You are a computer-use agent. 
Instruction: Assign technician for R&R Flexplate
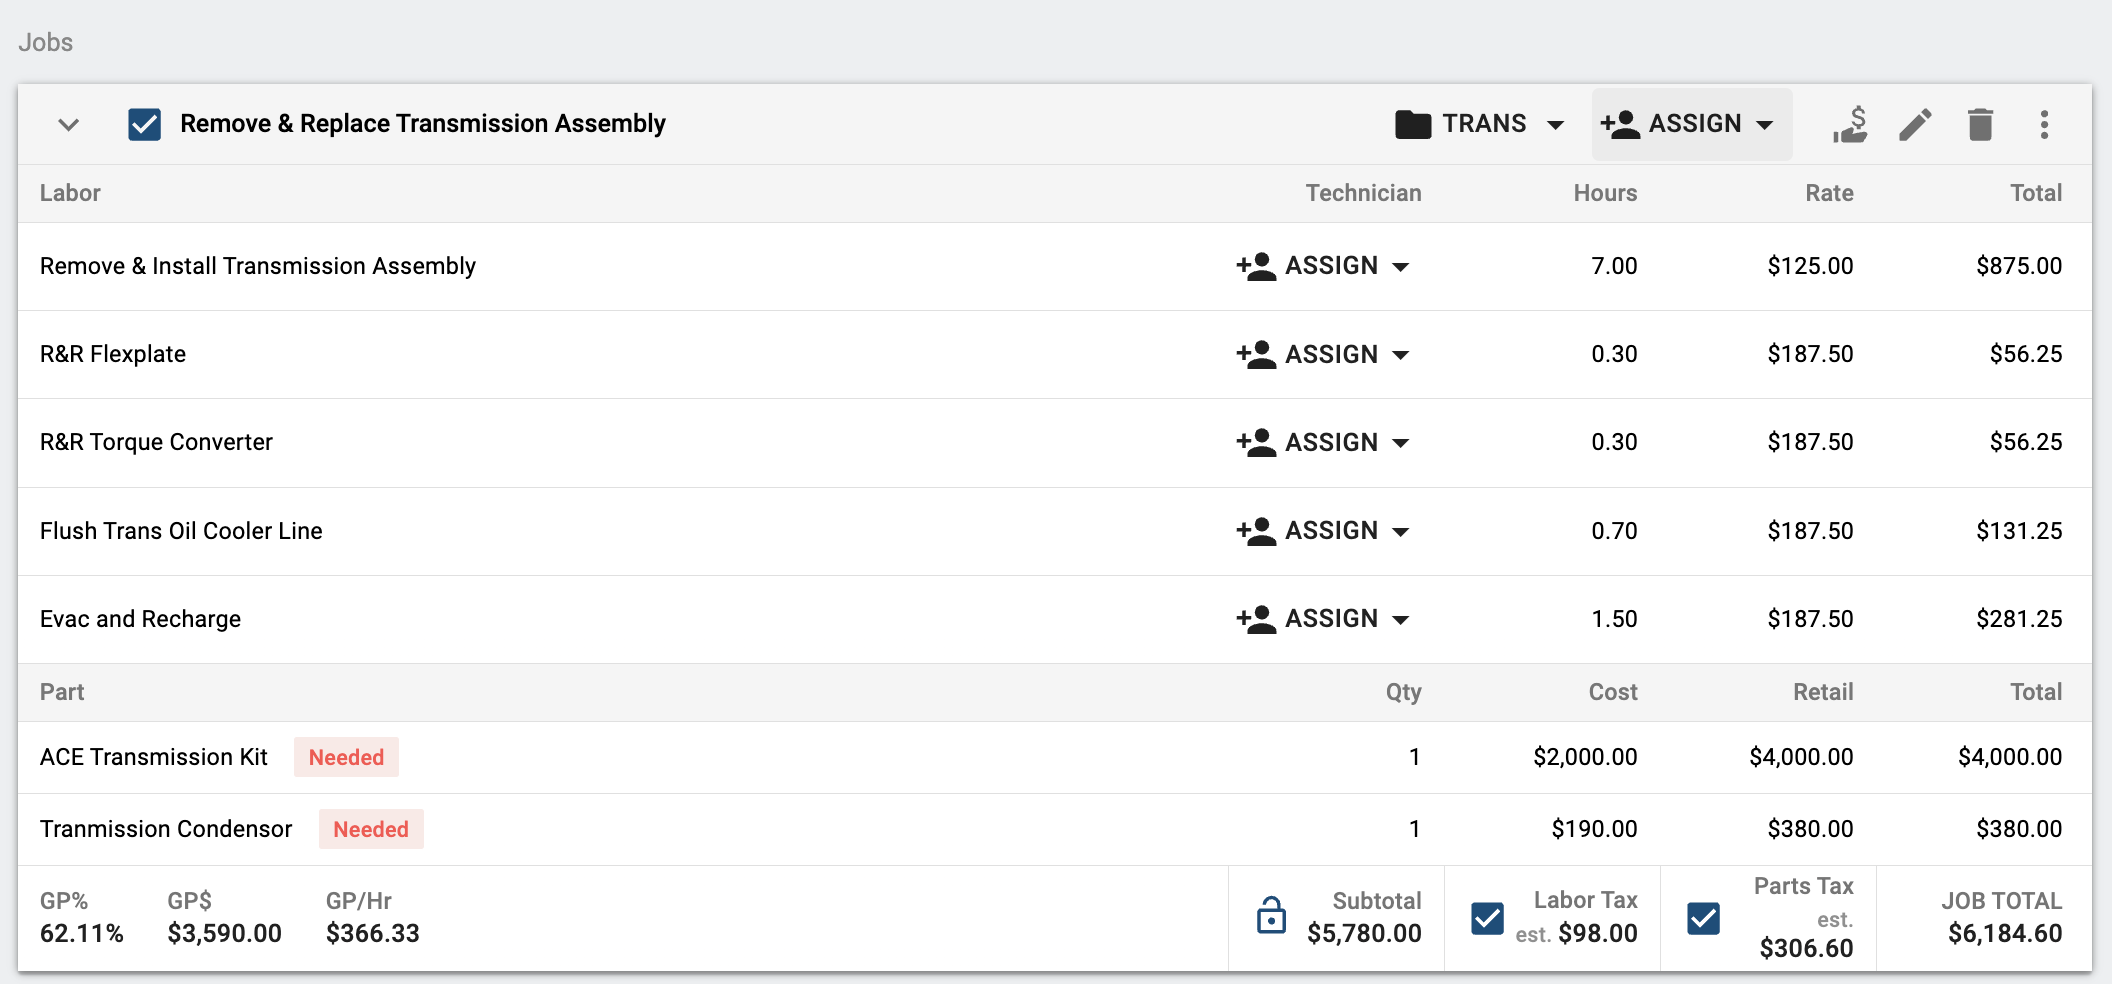pos(1323,354)
